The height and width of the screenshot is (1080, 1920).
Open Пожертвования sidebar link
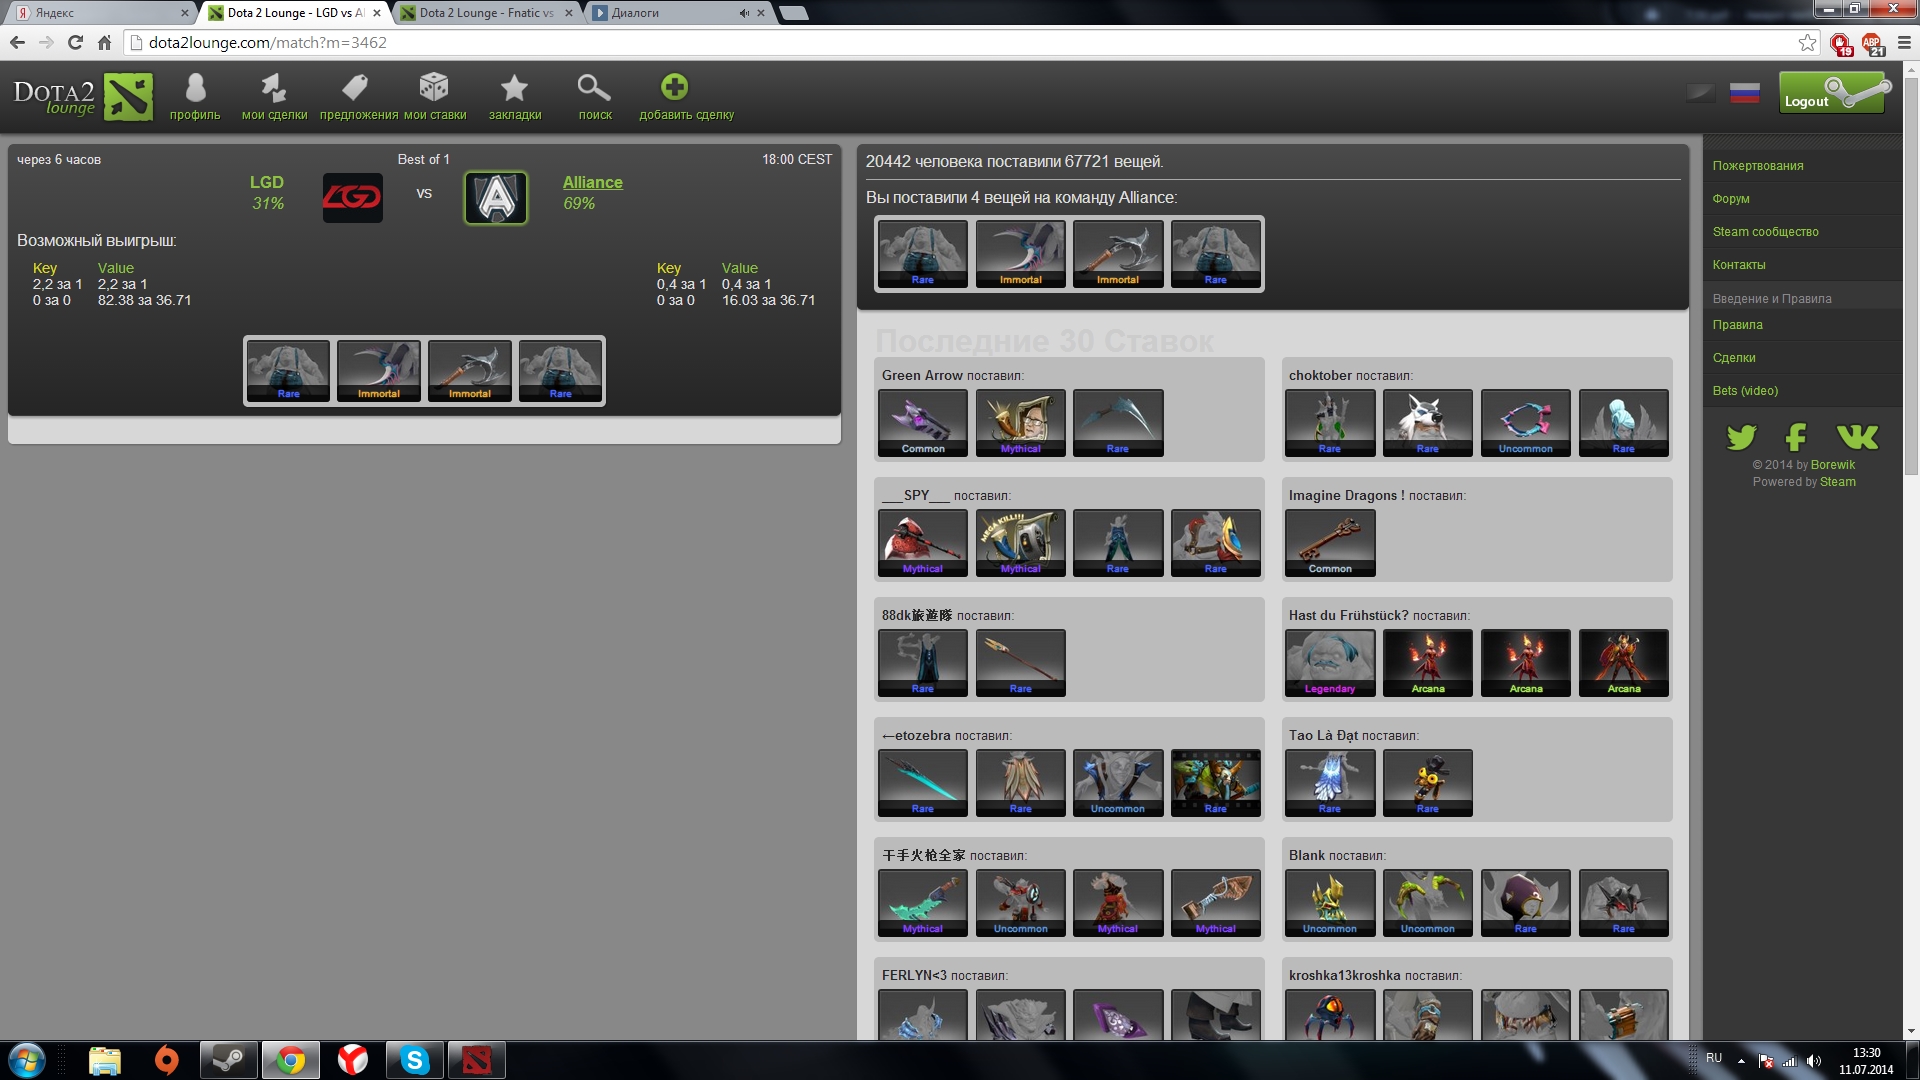(1757, 166)
